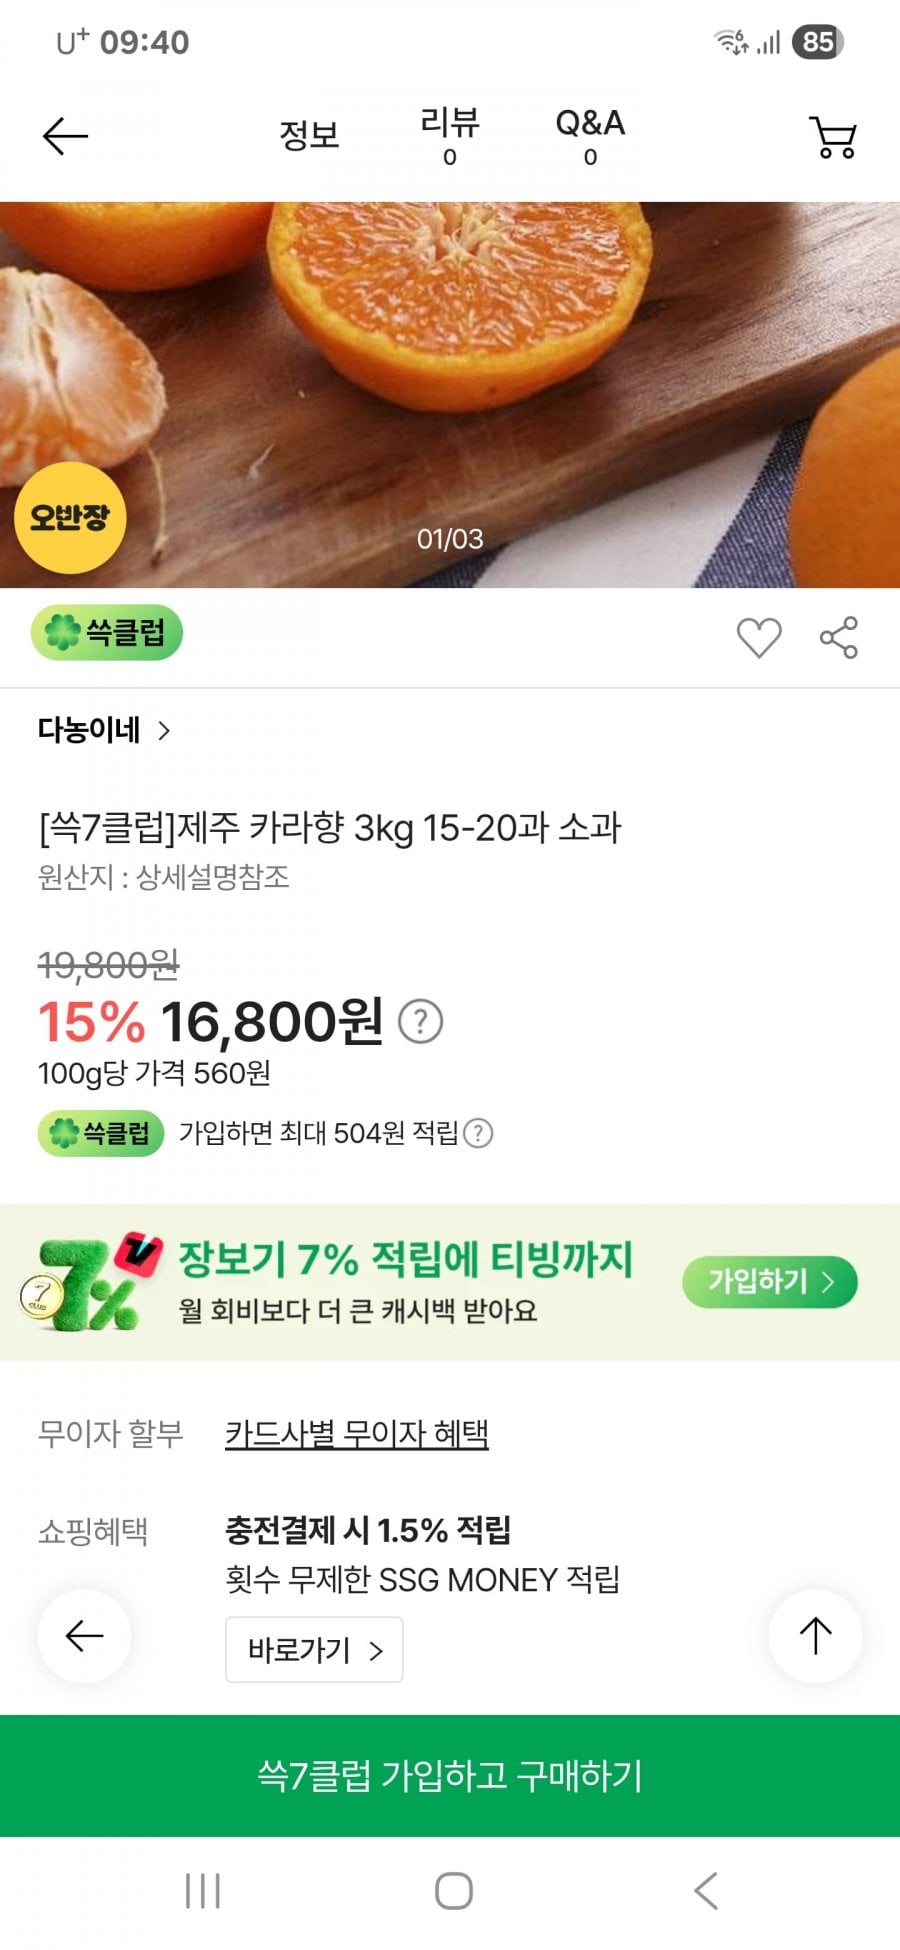
Task: Tap the share icon
Action: (839, 637)
